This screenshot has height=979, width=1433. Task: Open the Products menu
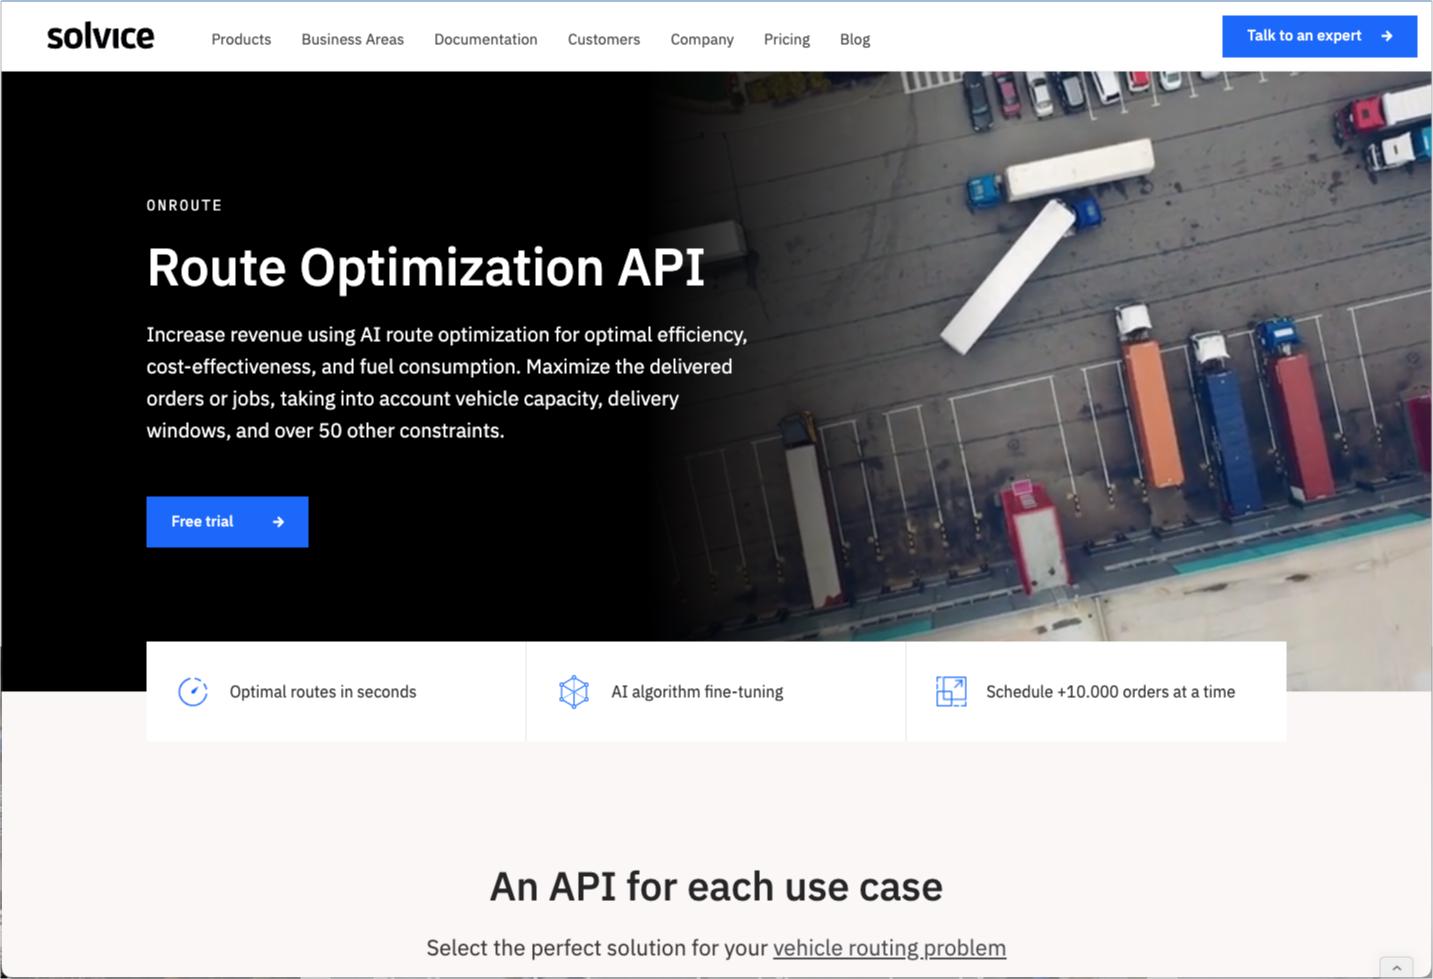[x=241, y=40]
